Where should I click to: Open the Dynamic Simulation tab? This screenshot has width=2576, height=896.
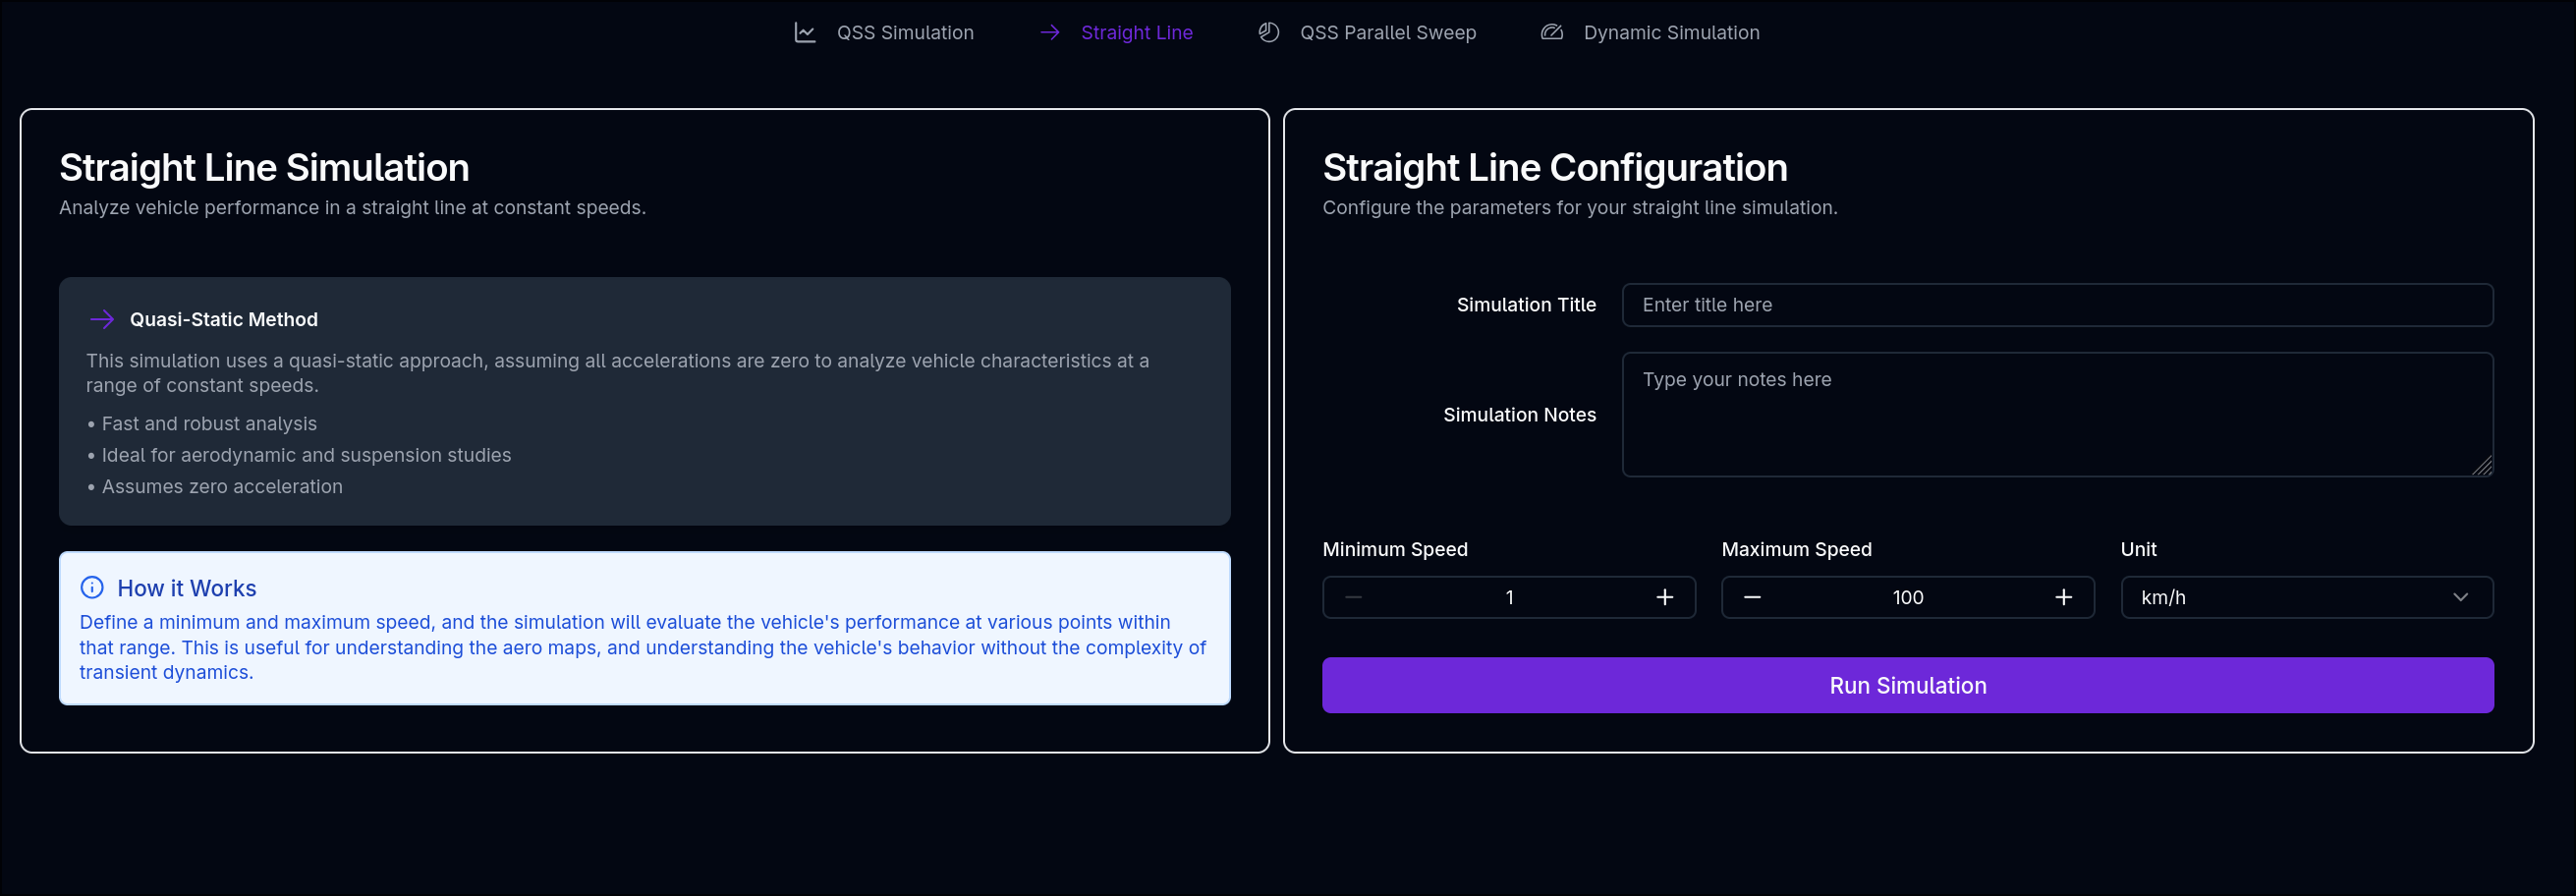point(1650,33)
